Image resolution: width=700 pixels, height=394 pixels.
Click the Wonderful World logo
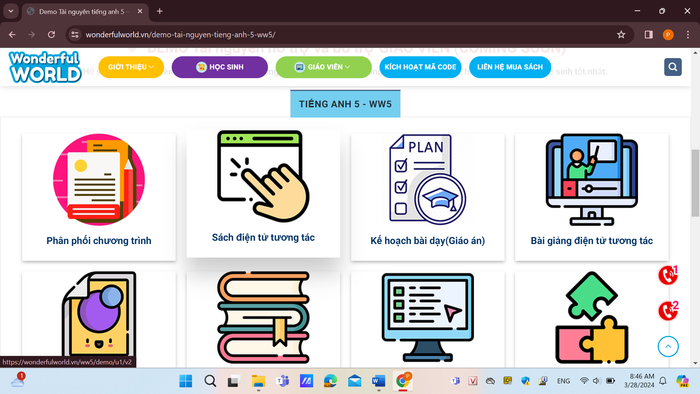pyautogui.click(x=45, y=67)
